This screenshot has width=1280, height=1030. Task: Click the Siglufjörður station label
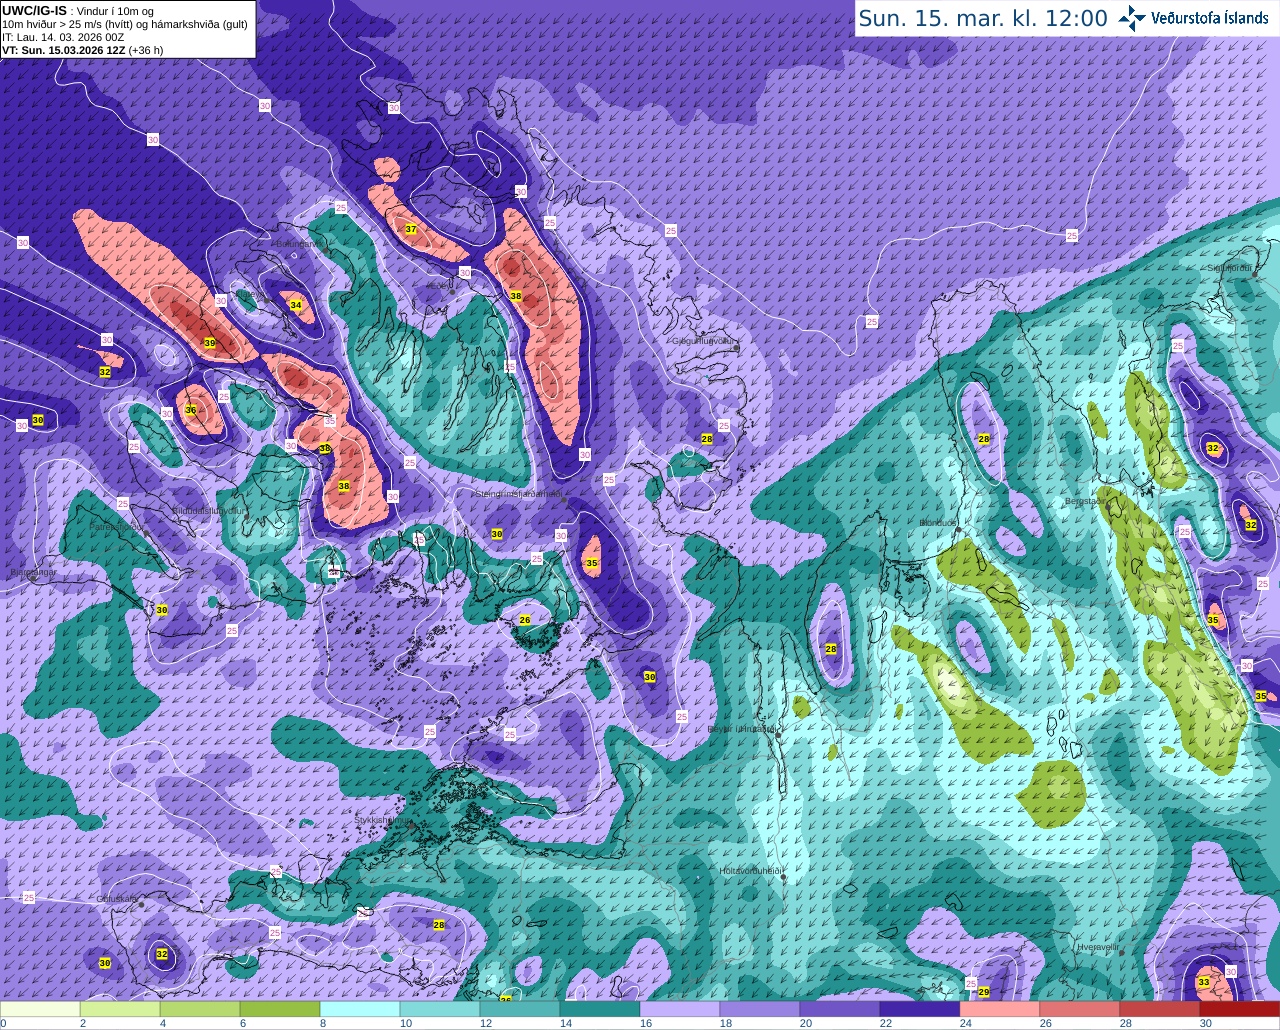coord(1230,268)
